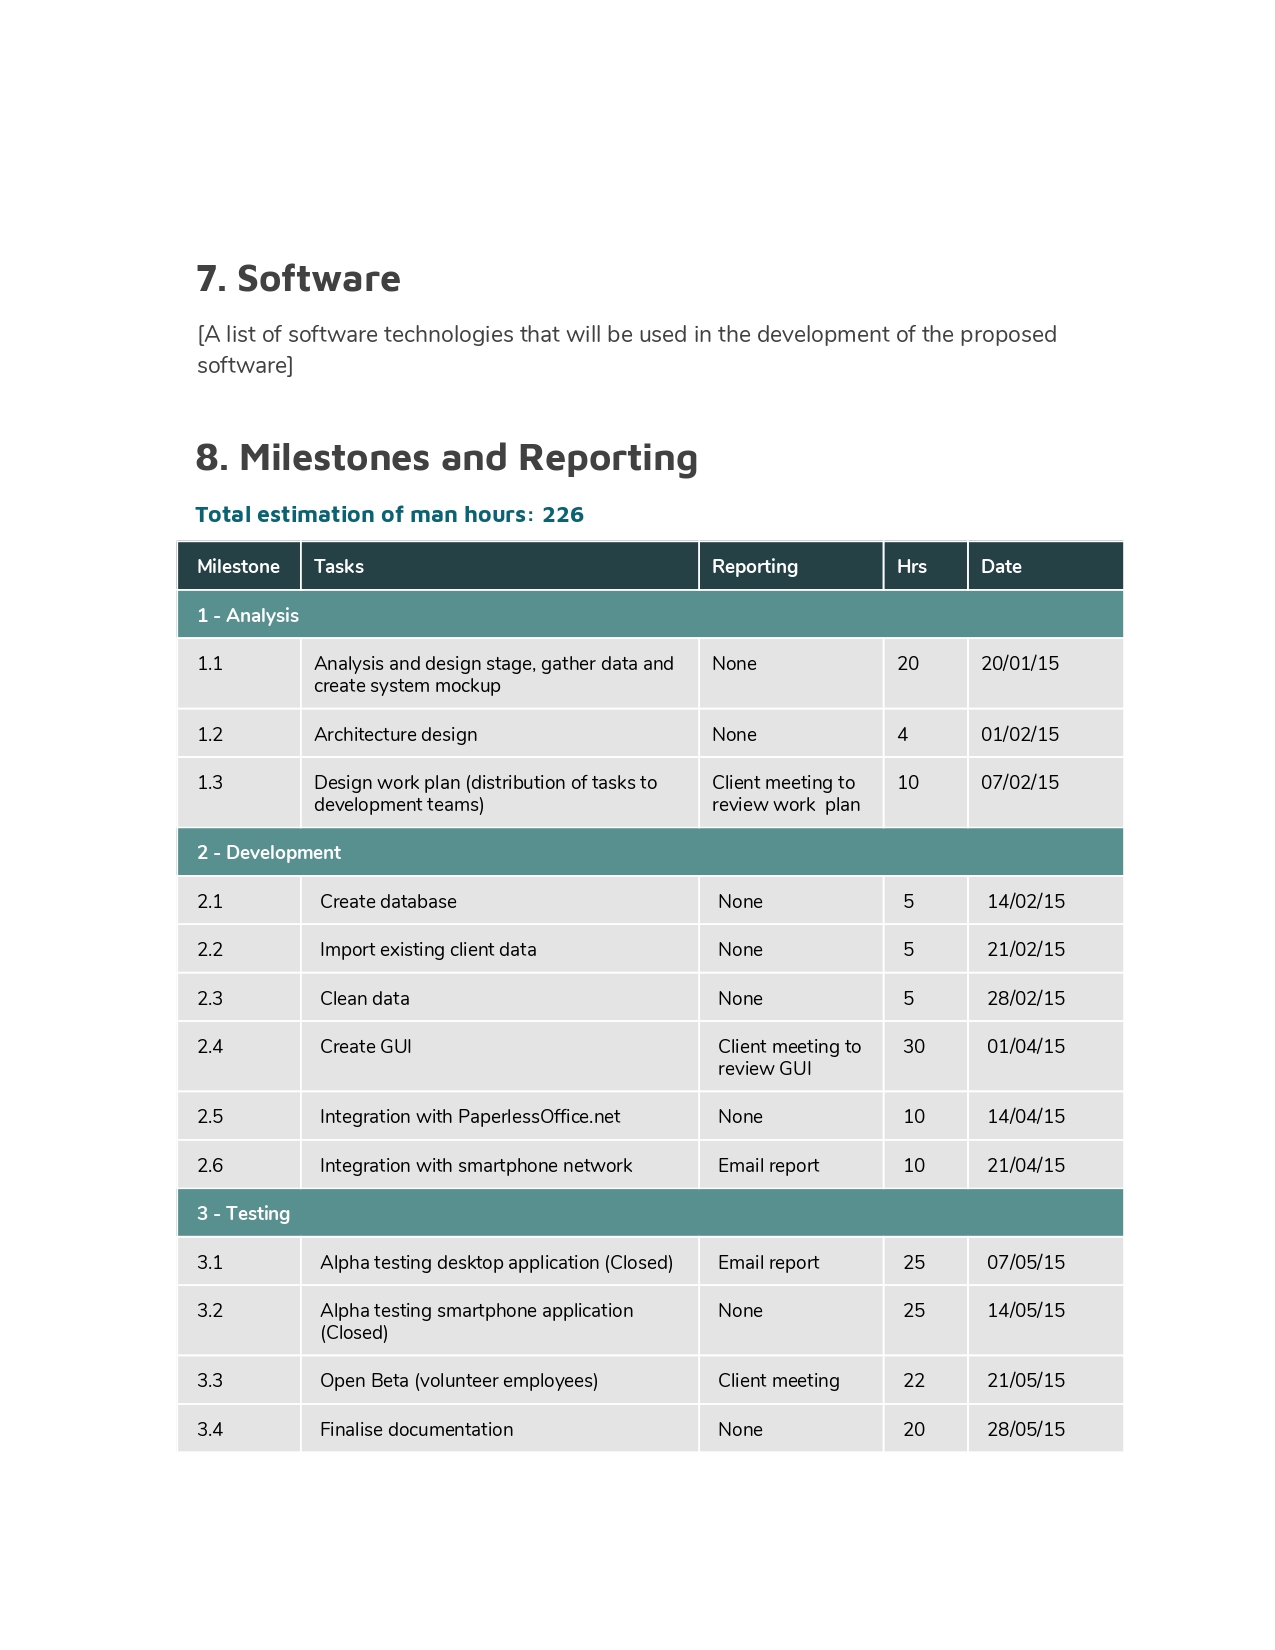This screenshot has height=1650, width=1275.
Task: Click the date 21/02/15
Action: pyautogui.click(x=1026, y=949)
